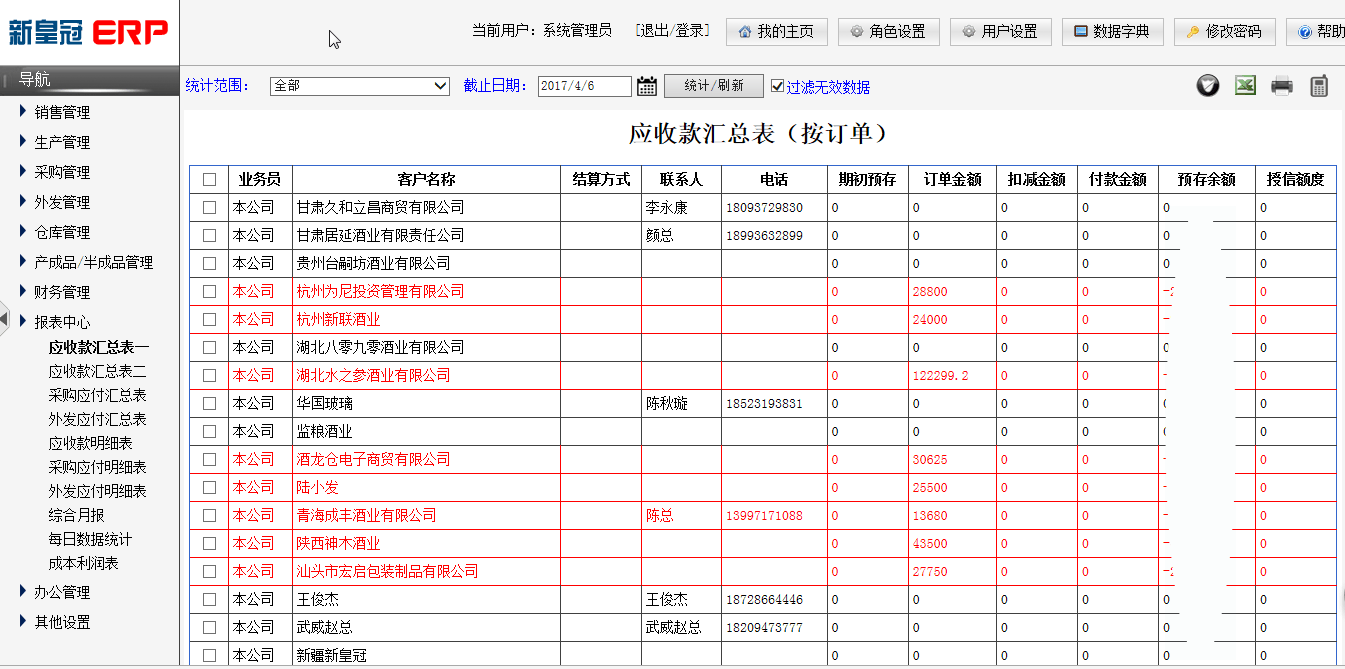Expand the 财务管理 navigation section
This screenshot has height=669, width=1345.
click(62, 292)
